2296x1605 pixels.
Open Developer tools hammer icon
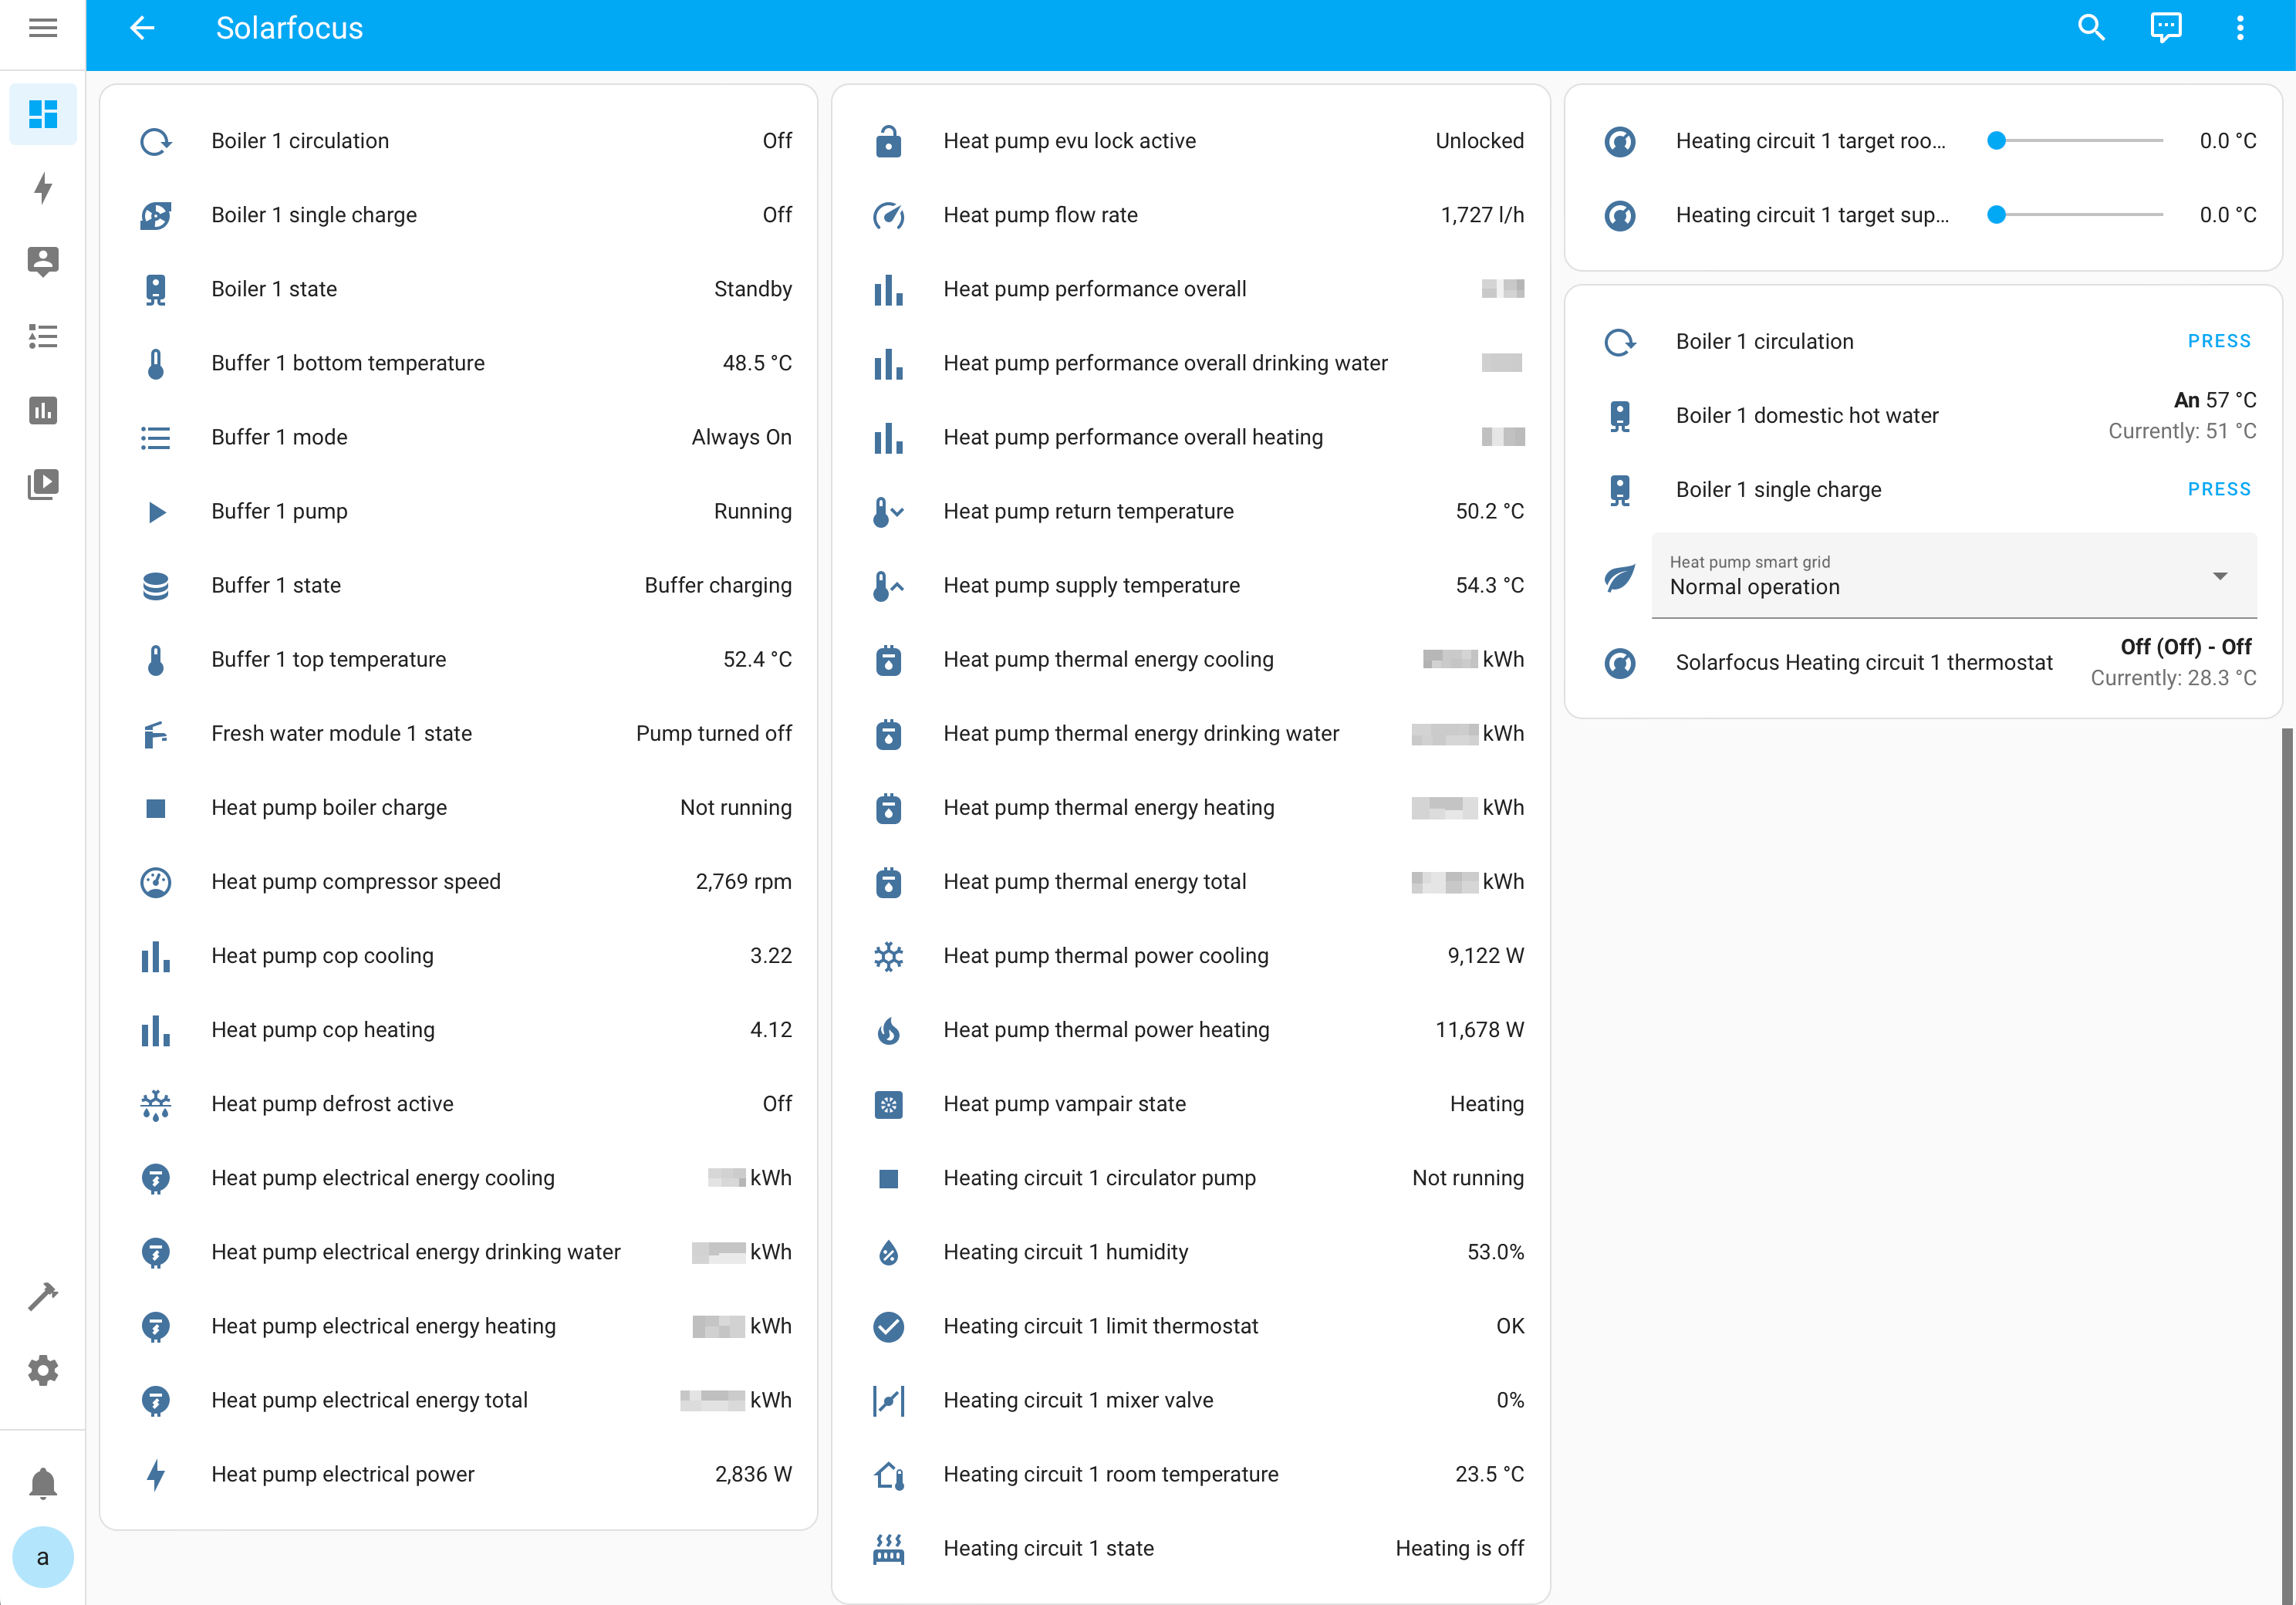coord(43,1296)
